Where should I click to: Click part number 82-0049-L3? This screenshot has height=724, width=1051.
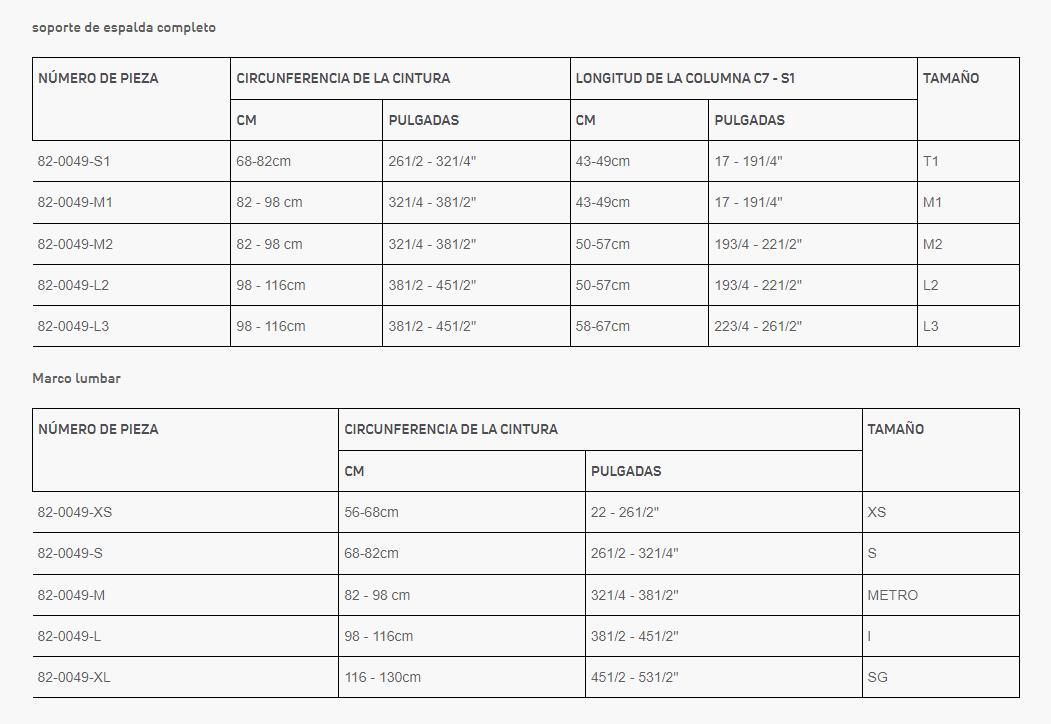point(73,326)
